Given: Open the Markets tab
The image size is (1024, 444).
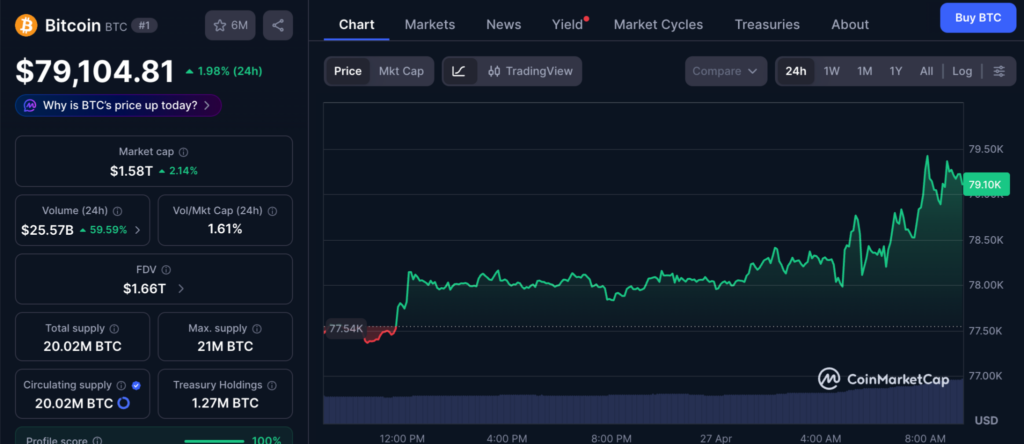Looking at the screenshot, I should pyautogui.click(x=429, y=24).
